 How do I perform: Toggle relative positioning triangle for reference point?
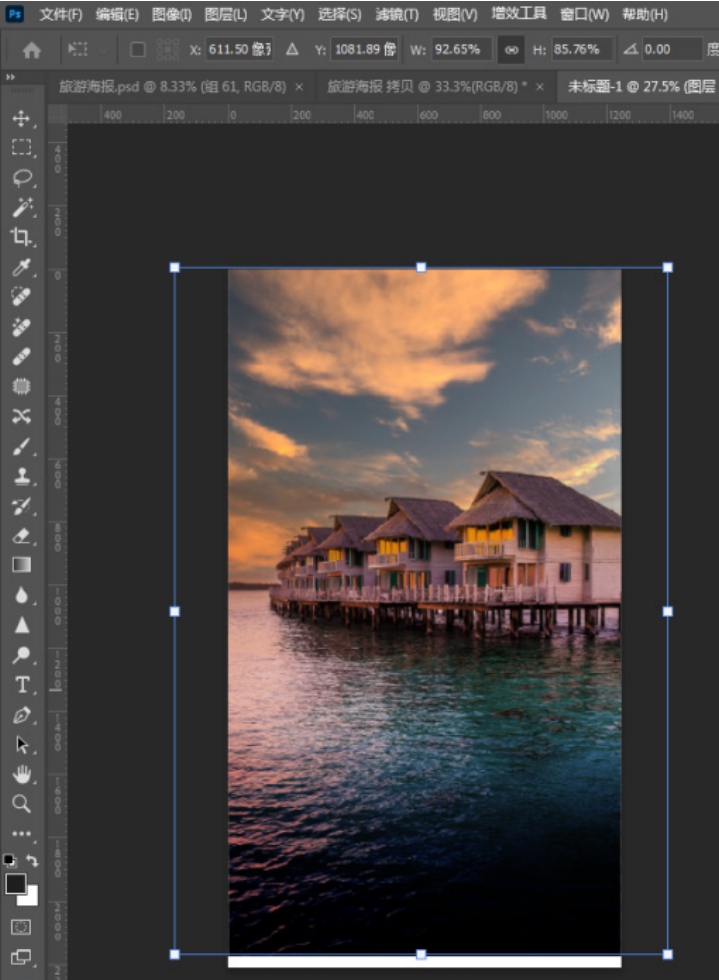coord(292,49)
